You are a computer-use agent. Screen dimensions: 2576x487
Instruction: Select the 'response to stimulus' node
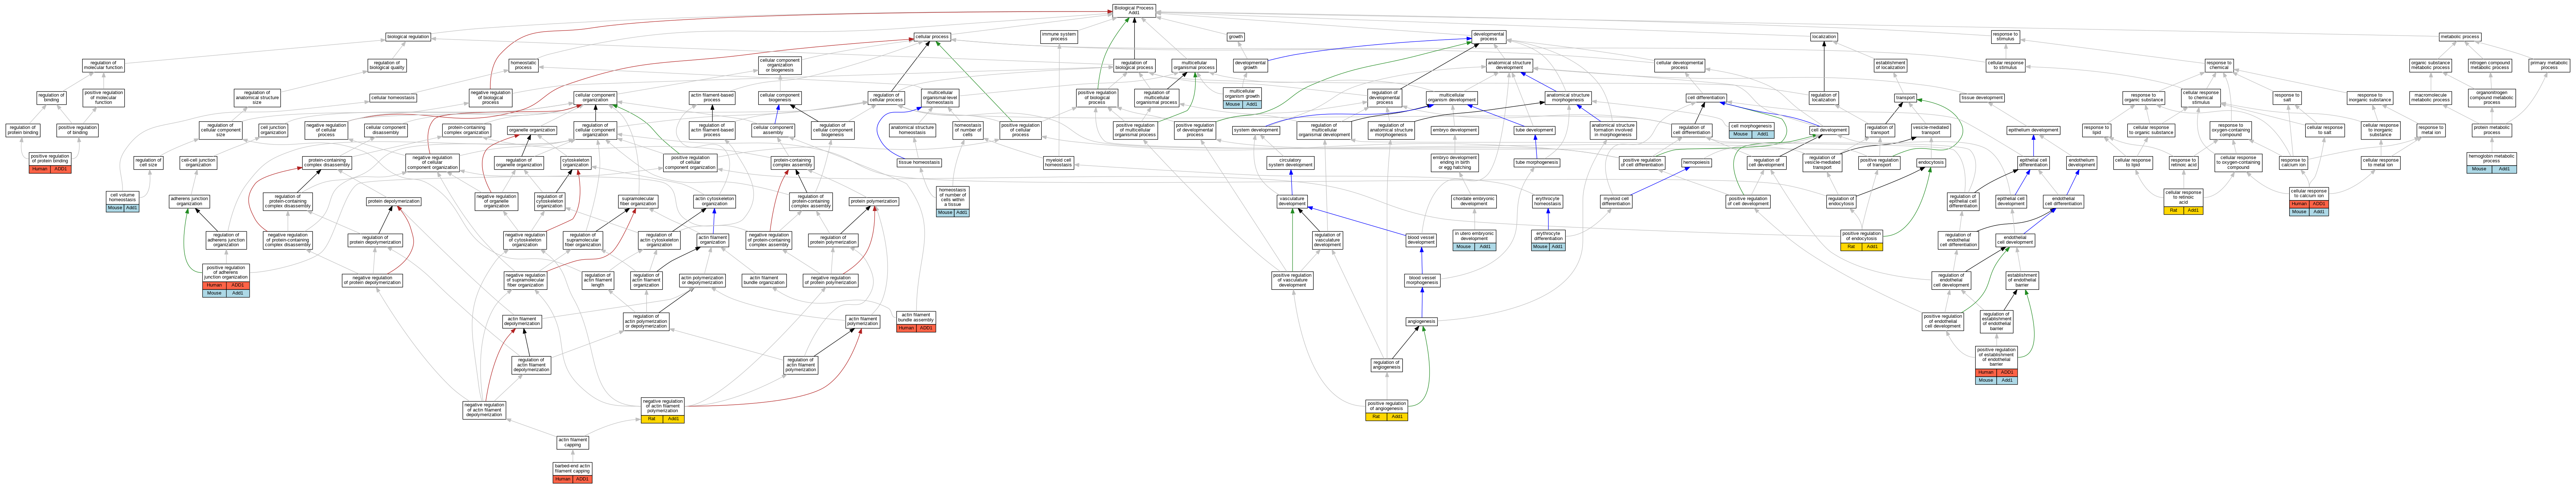point(2005,37)
